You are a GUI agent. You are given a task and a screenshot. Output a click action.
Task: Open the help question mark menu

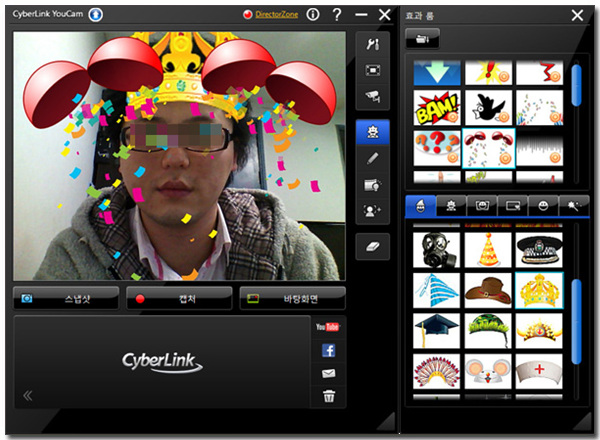(337, 15)
